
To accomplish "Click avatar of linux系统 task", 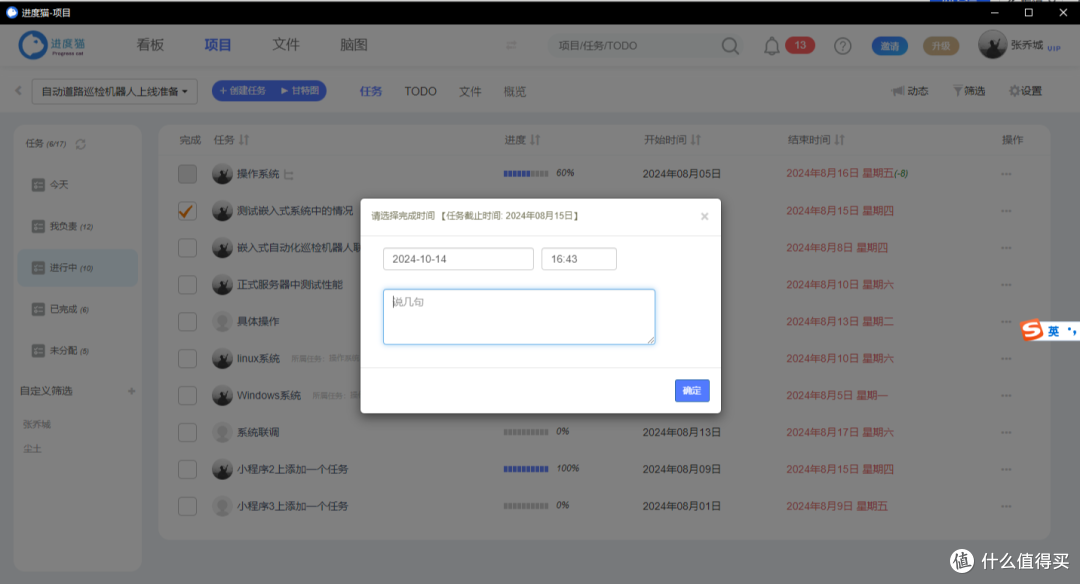I will tap(222, 359).
